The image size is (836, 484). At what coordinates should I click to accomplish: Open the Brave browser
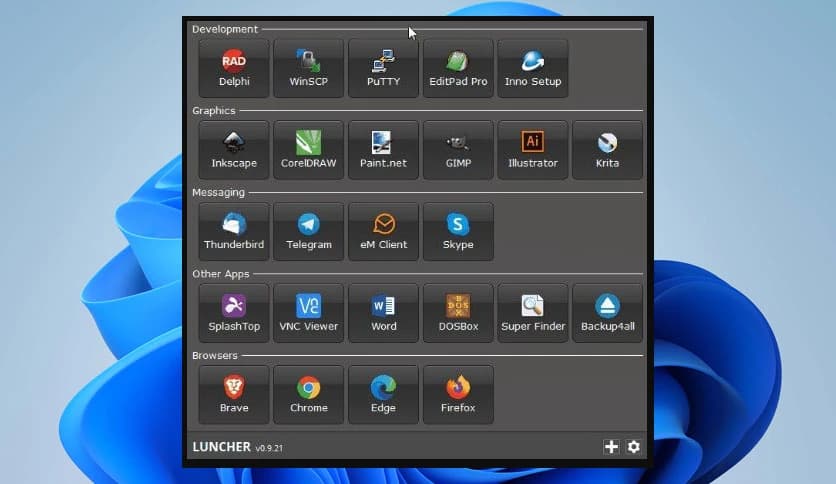[234, 395]
